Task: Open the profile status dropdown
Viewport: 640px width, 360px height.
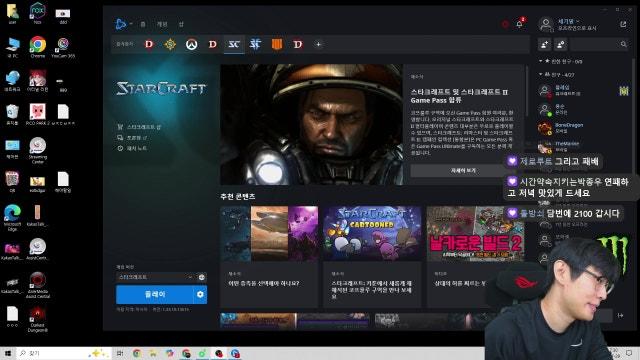Action: click(x=569, y=21)
